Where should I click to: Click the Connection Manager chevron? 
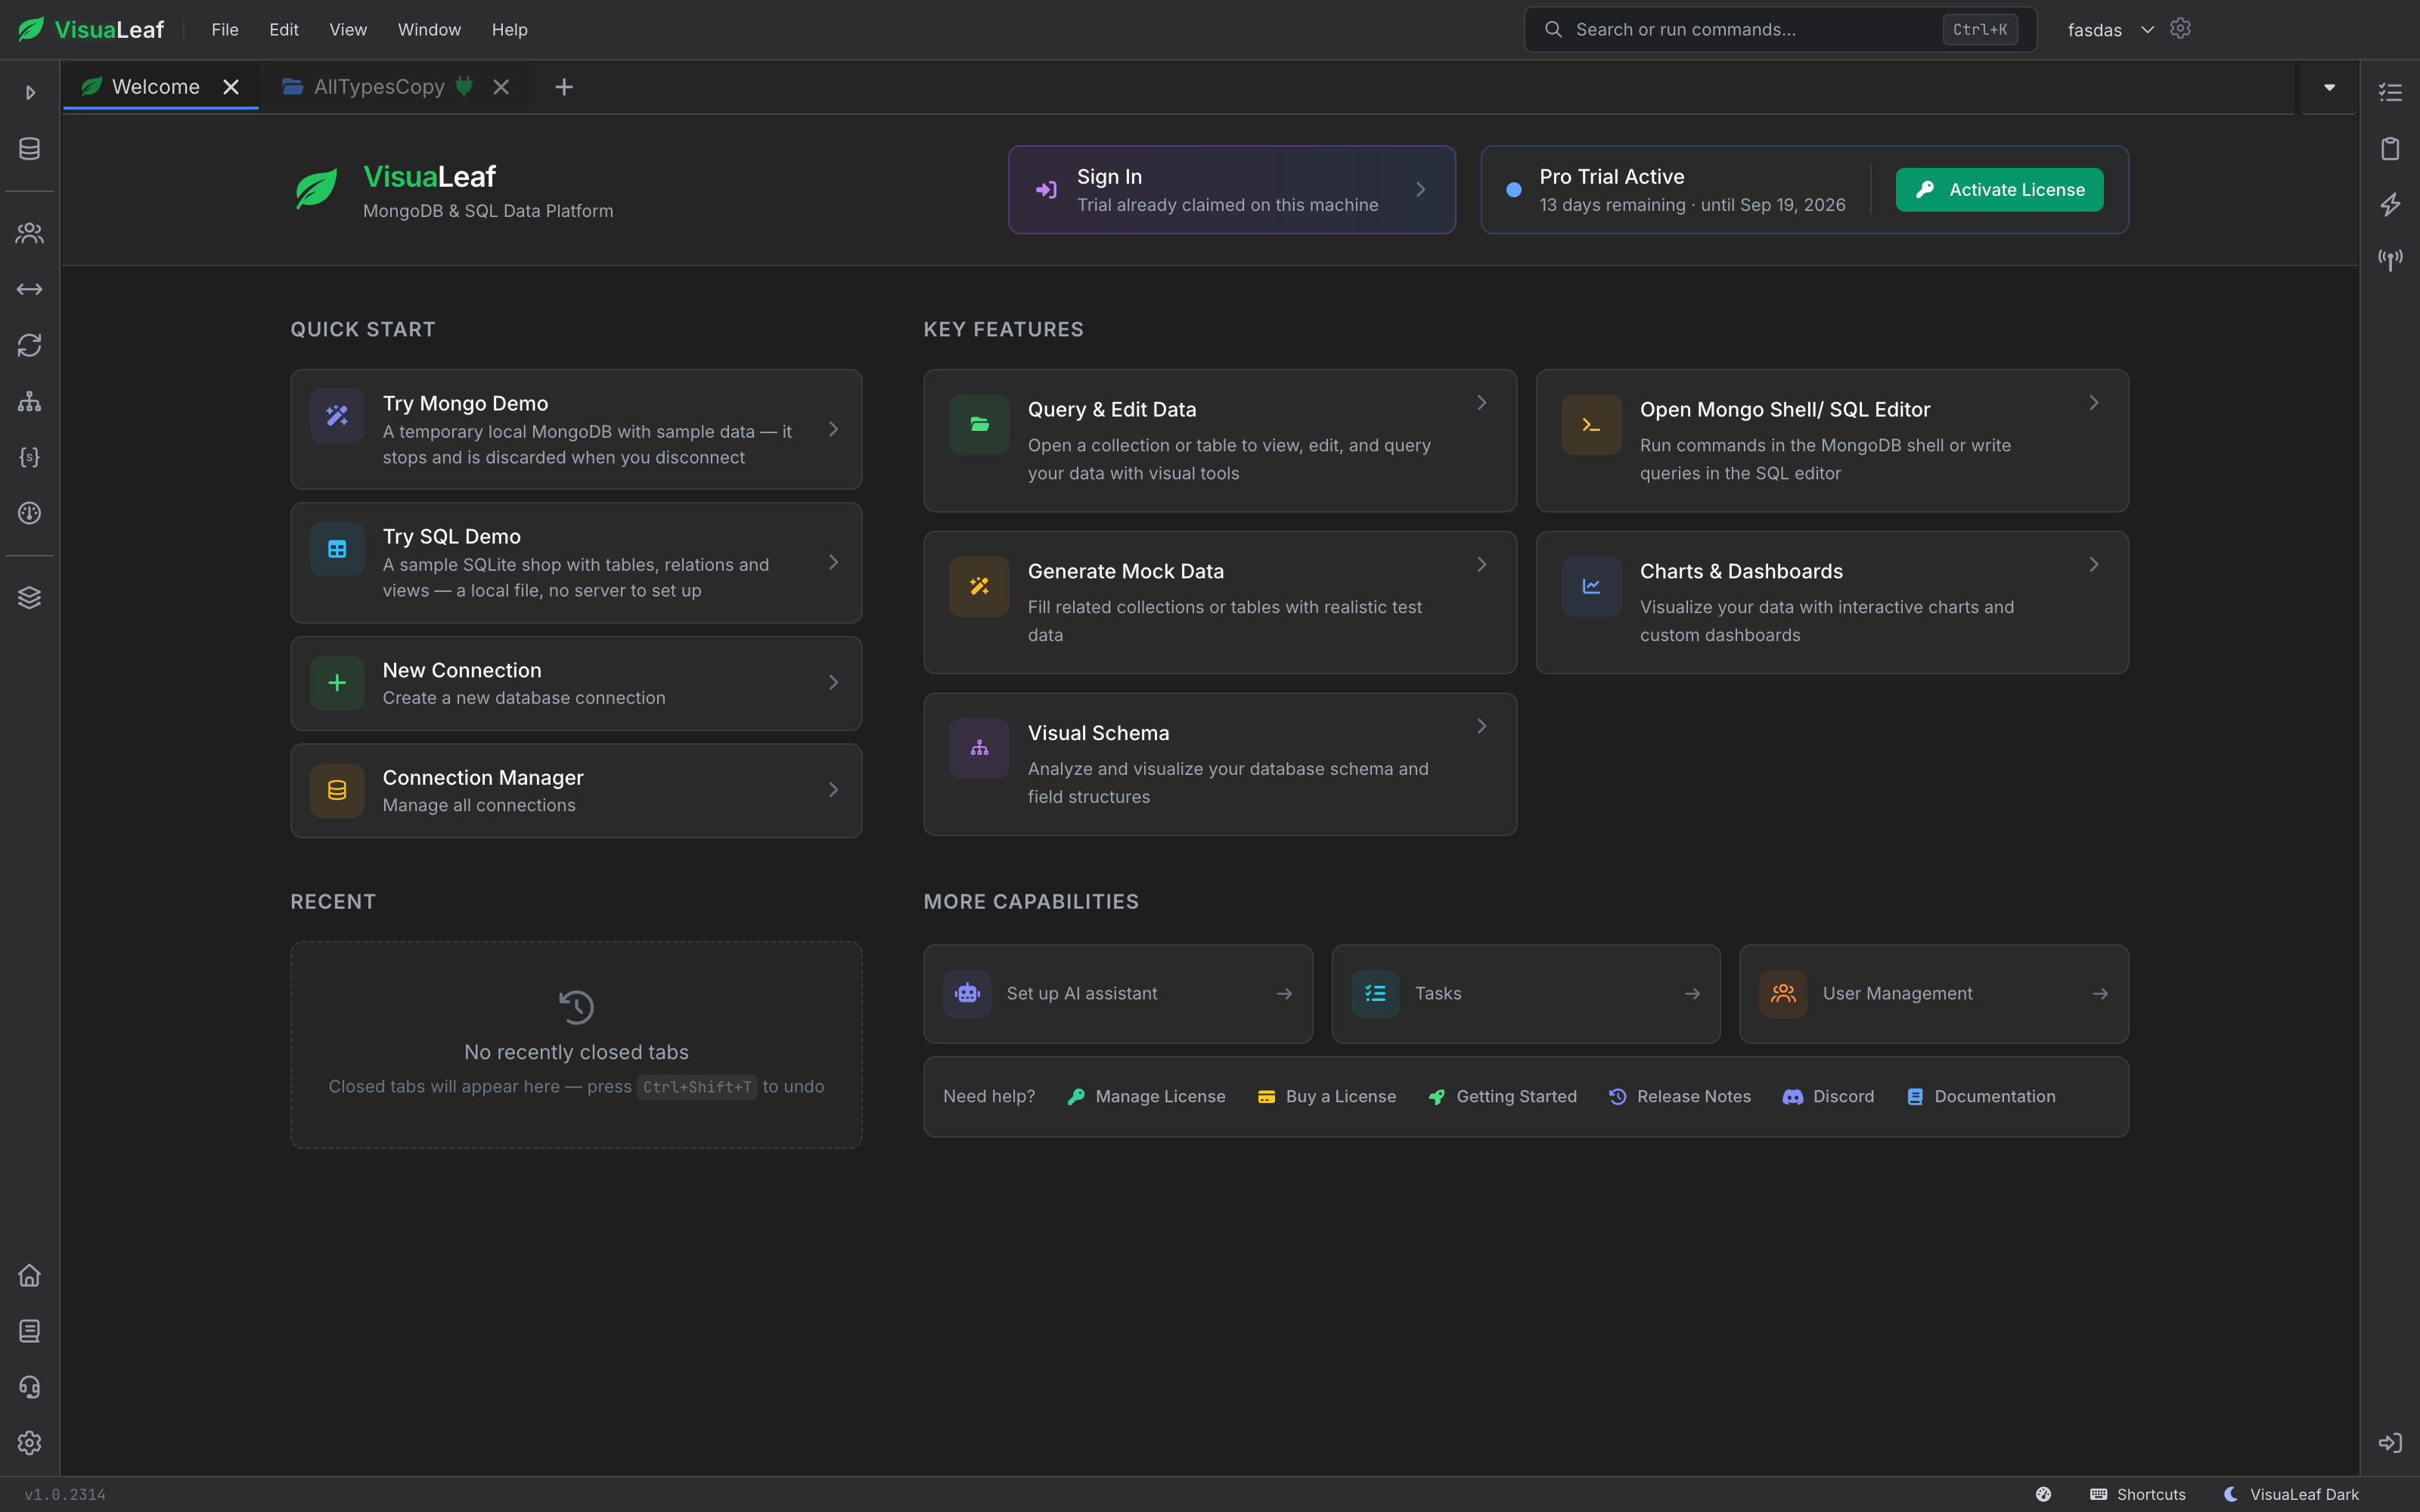833,790
